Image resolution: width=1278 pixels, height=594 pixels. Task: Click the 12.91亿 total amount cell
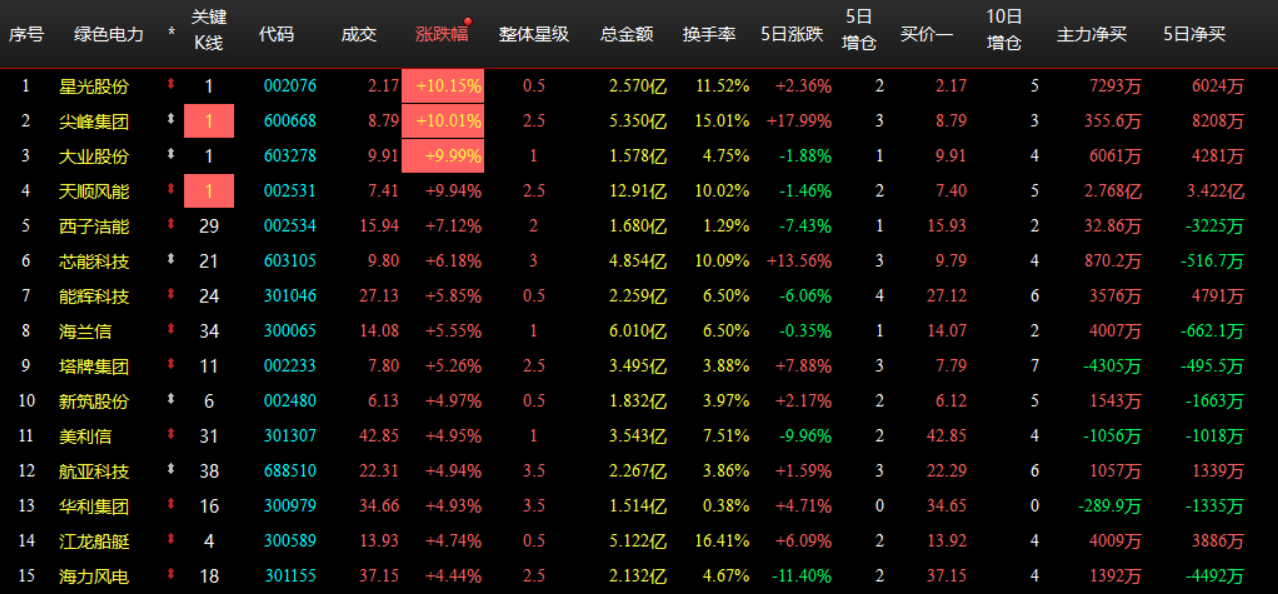point(638,191)
